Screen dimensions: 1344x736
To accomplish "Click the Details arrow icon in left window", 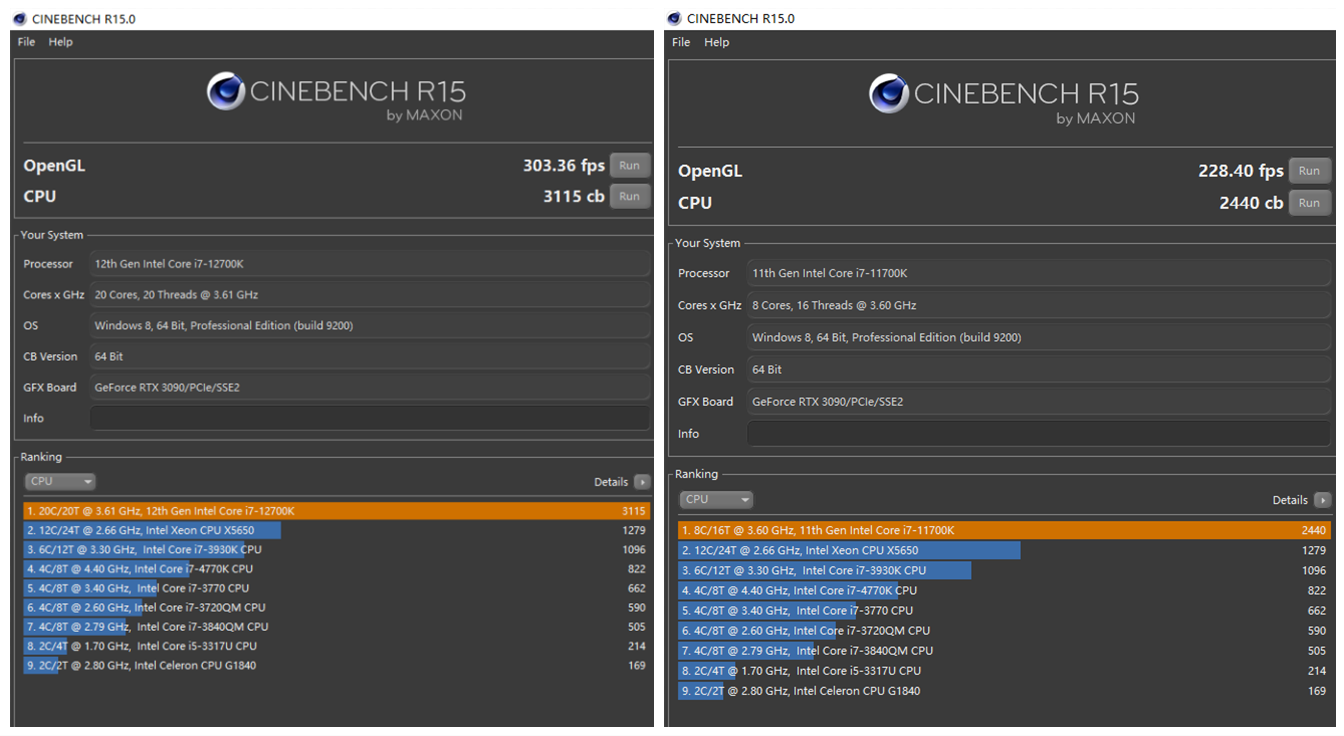I will point(642,482).
